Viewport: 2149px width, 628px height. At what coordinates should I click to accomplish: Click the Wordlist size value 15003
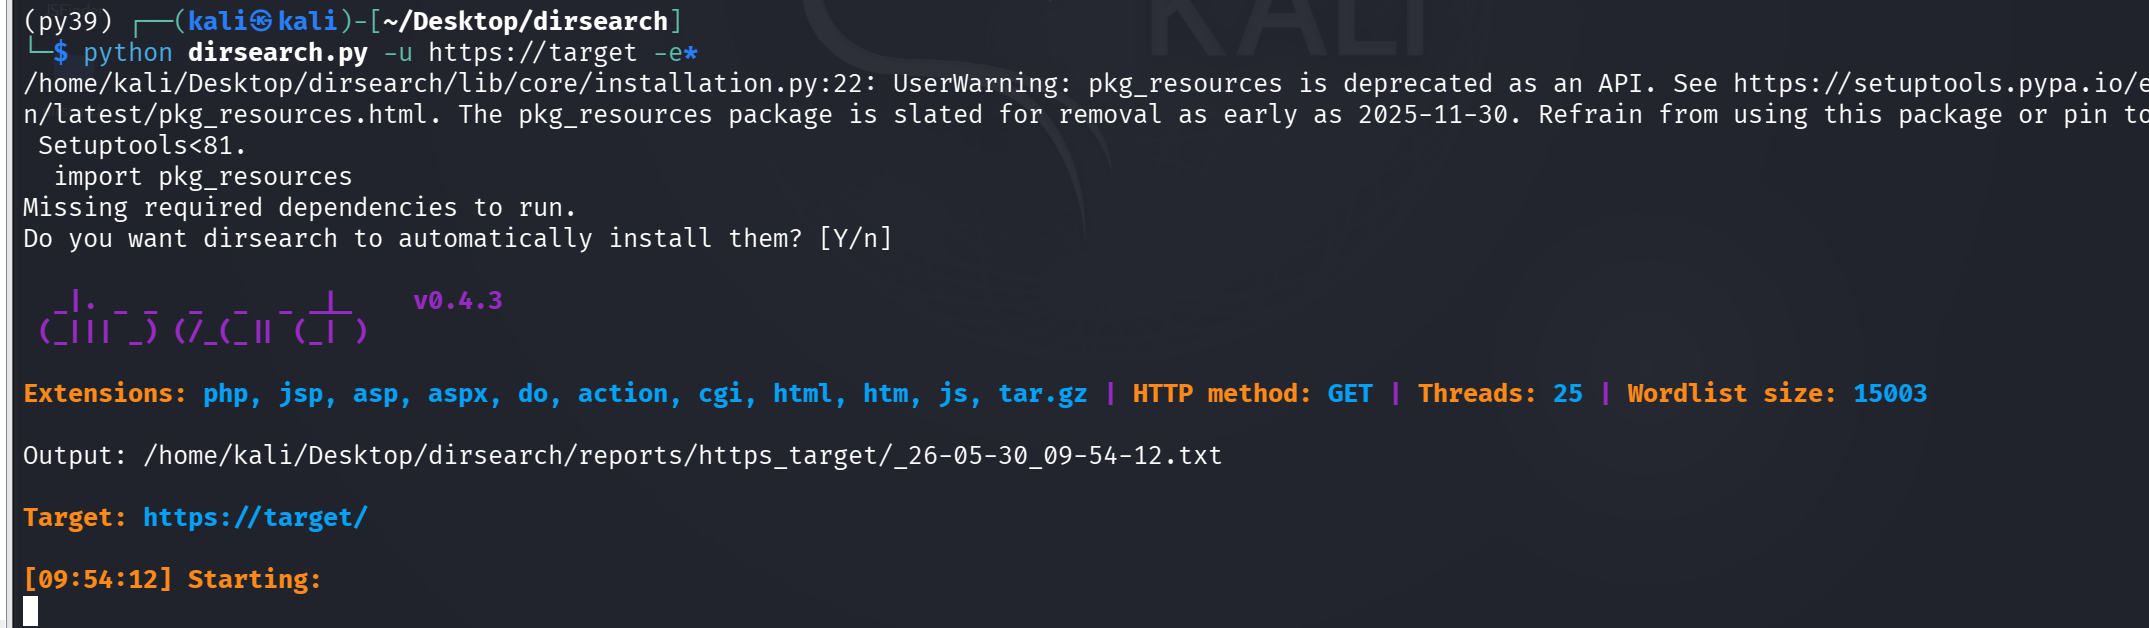tap(1890, 394)
